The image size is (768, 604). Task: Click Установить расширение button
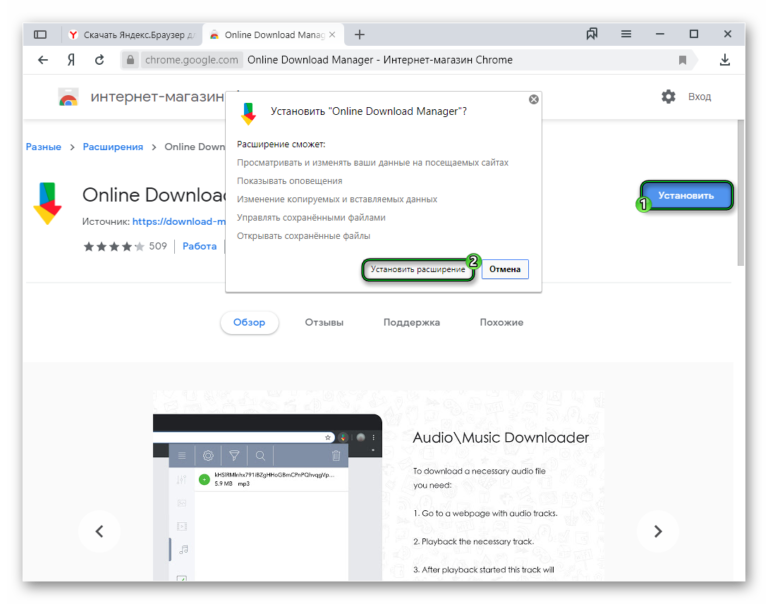[x=418, y=269]
